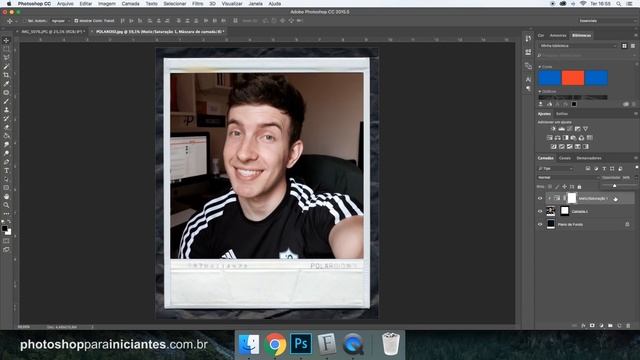Open the Filtro menu
640x360 pixels.
tap(198, 4)
